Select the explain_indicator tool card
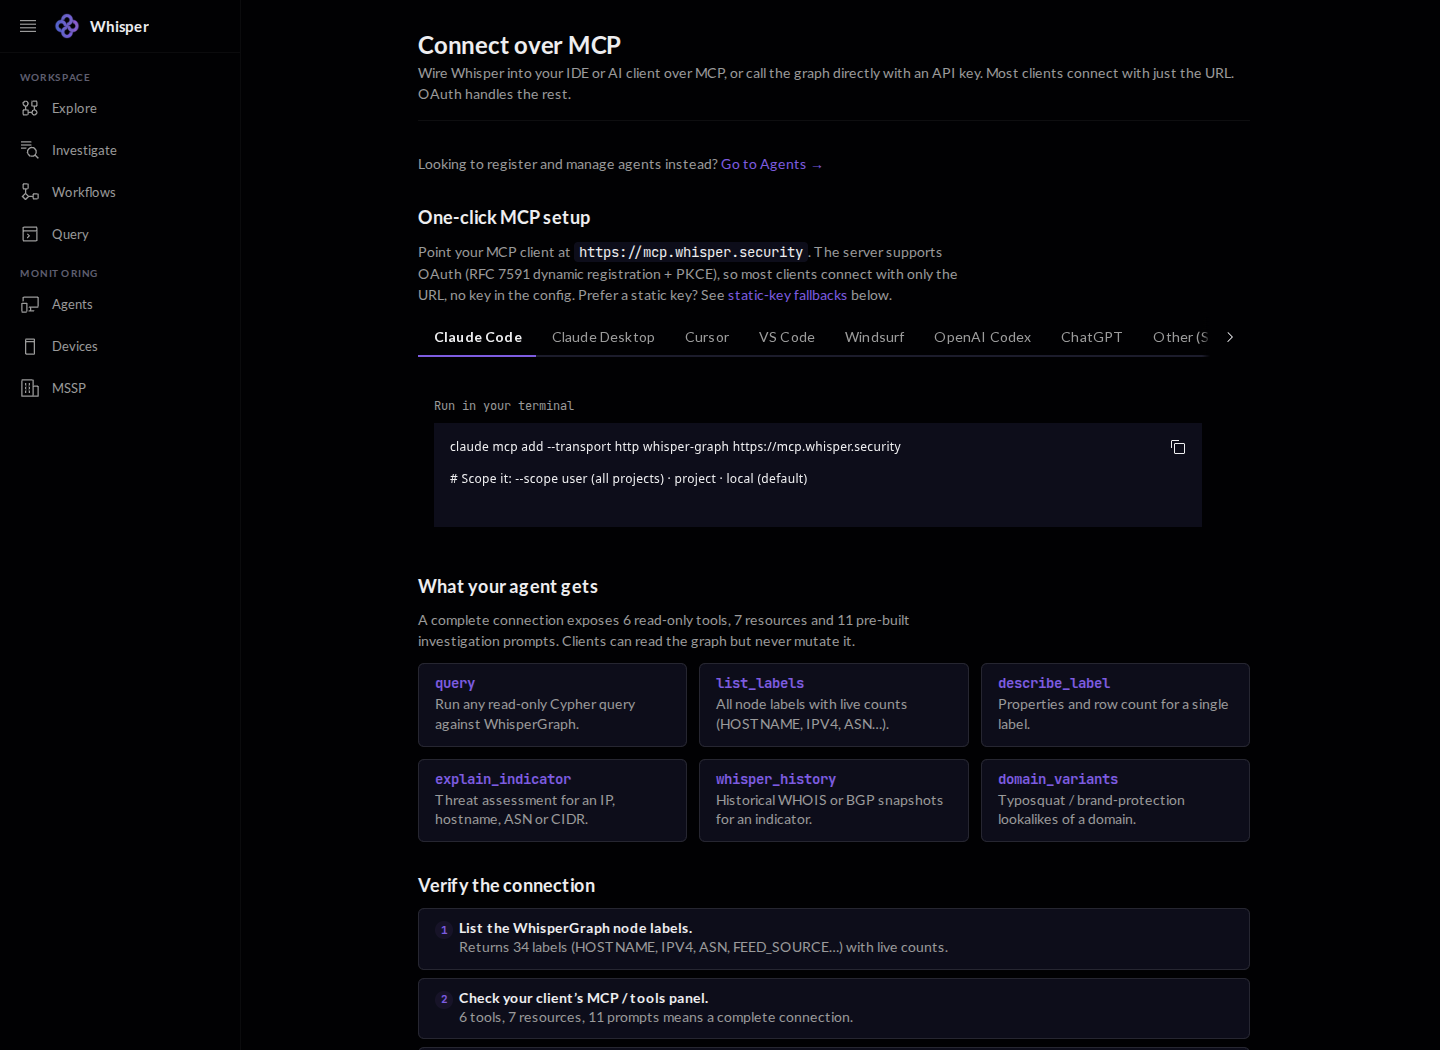Image resolution: width=1440 pixels, height=1050 pixels. (552, 800)
